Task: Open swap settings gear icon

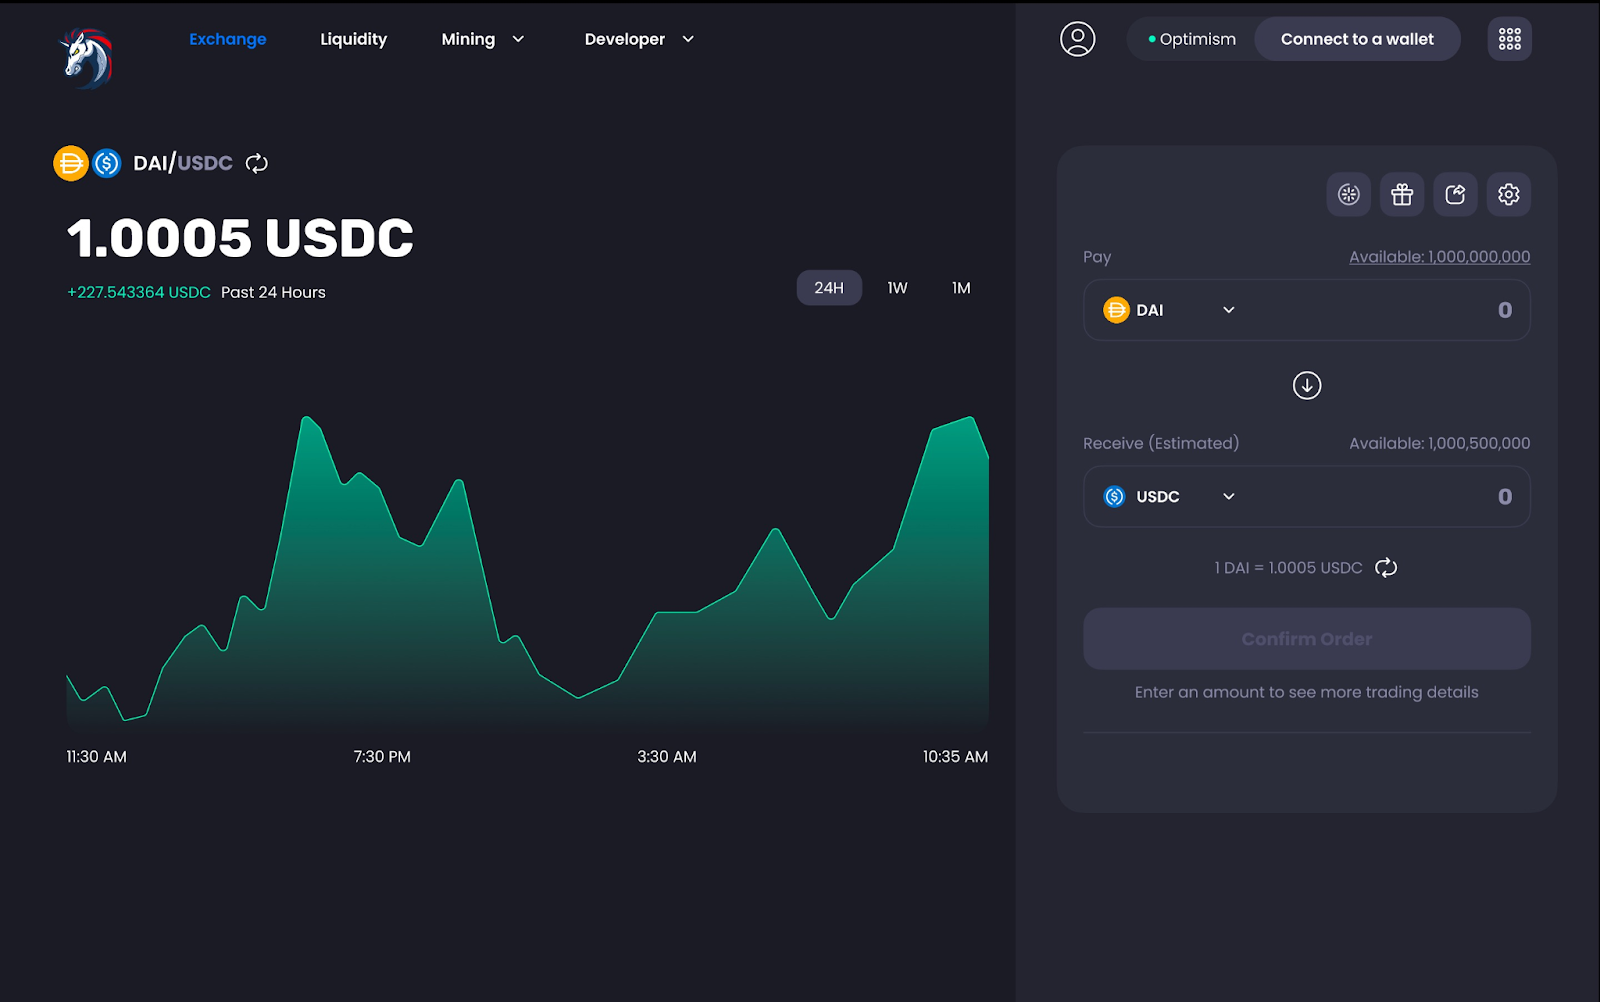Action: pyautogui.click(x=1508, y=194)
